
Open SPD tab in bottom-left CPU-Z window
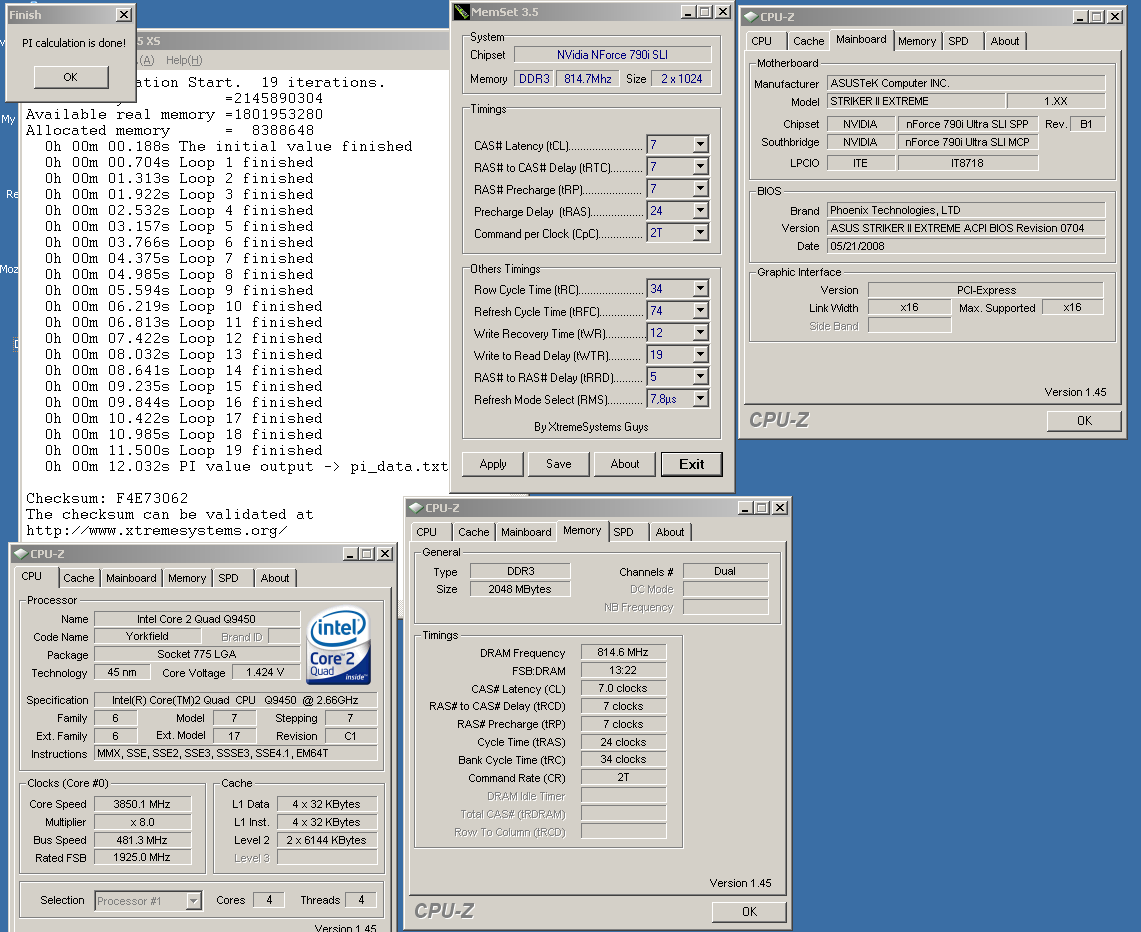coord(228,578)
